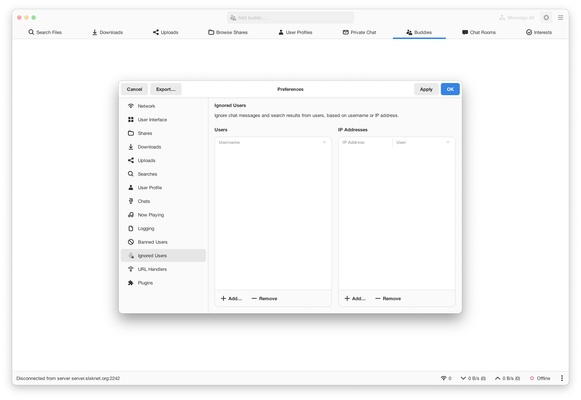This screenshot has height=400, width=581.
Task: Add a username to ignored Users list
Action: (231, 299)
